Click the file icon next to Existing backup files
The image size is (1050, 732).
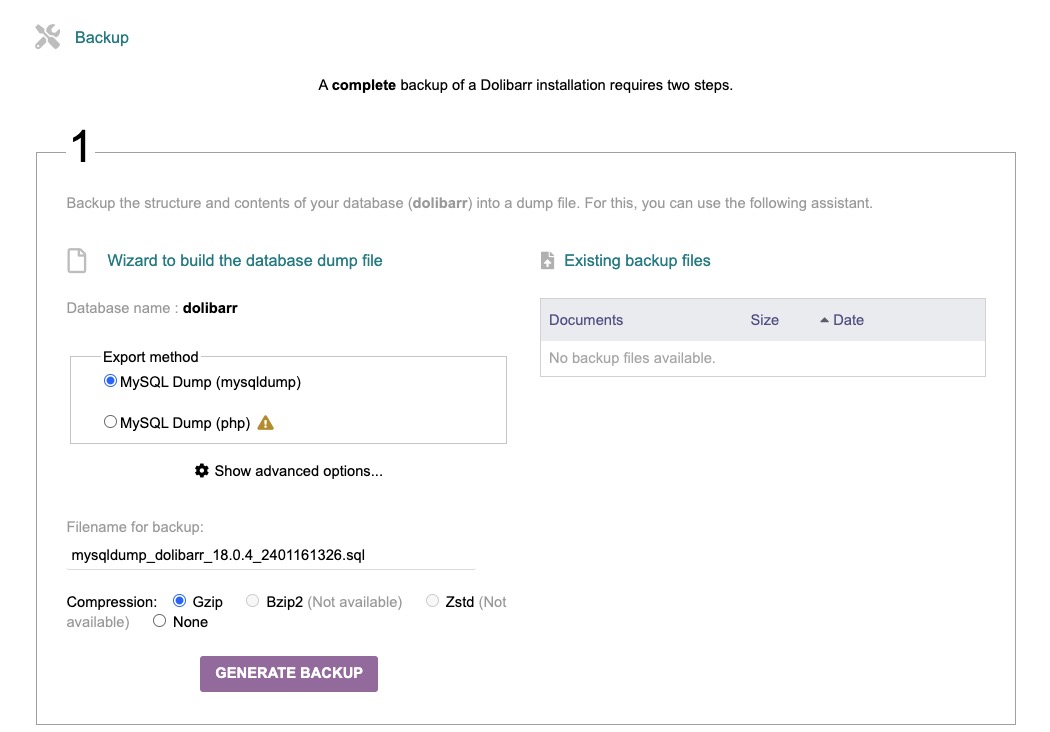[x=546, y=260]
